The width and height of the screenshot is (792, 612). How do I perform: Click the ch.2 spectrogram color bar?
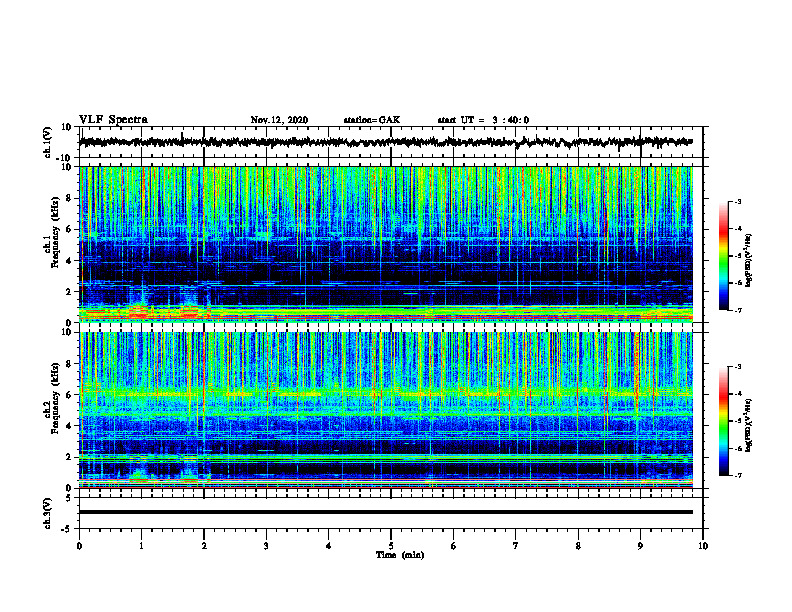[723, 421]
